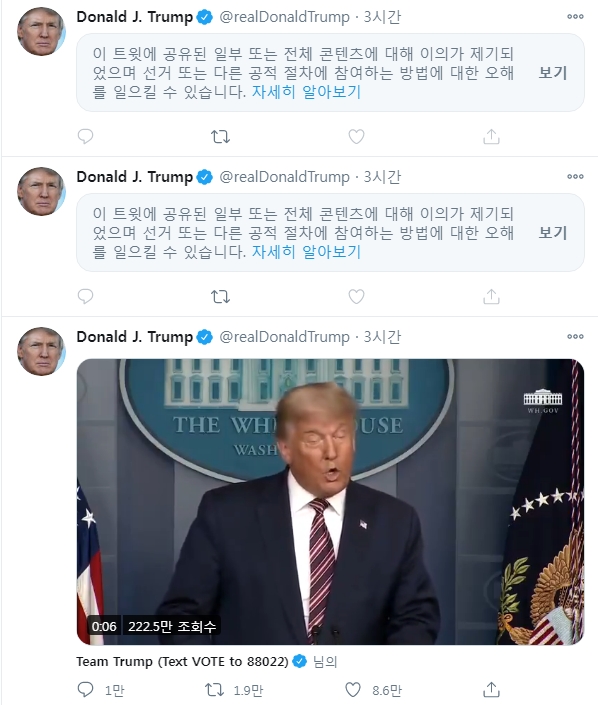Retweet the video tweet with 1.9만 retweets
598x705 pixels.
click(214, 690)
